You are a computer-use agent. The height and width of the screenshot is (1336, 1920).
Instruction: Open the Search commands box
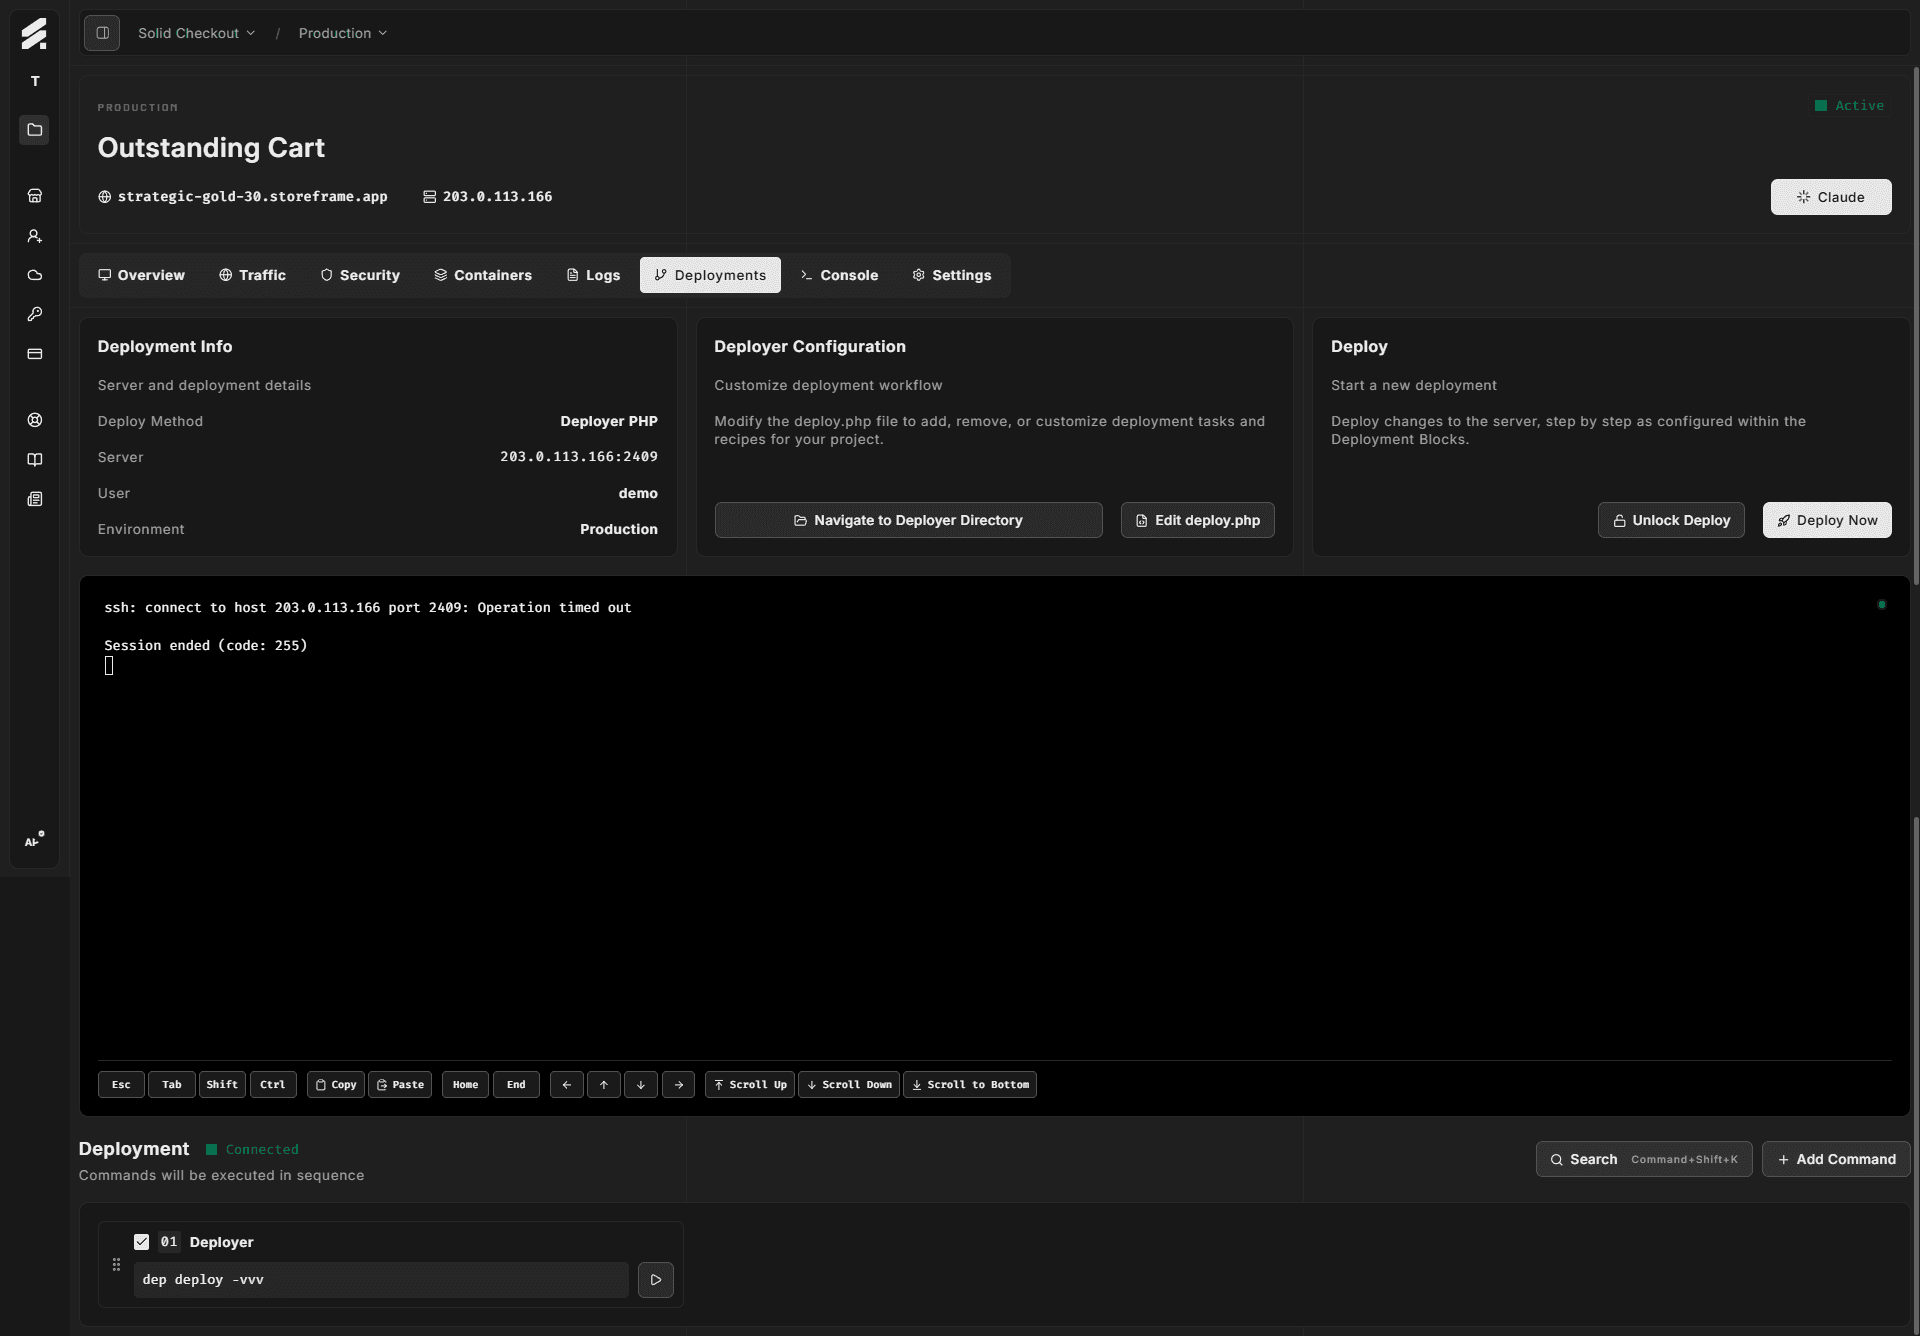(x=1644, y=1159)
